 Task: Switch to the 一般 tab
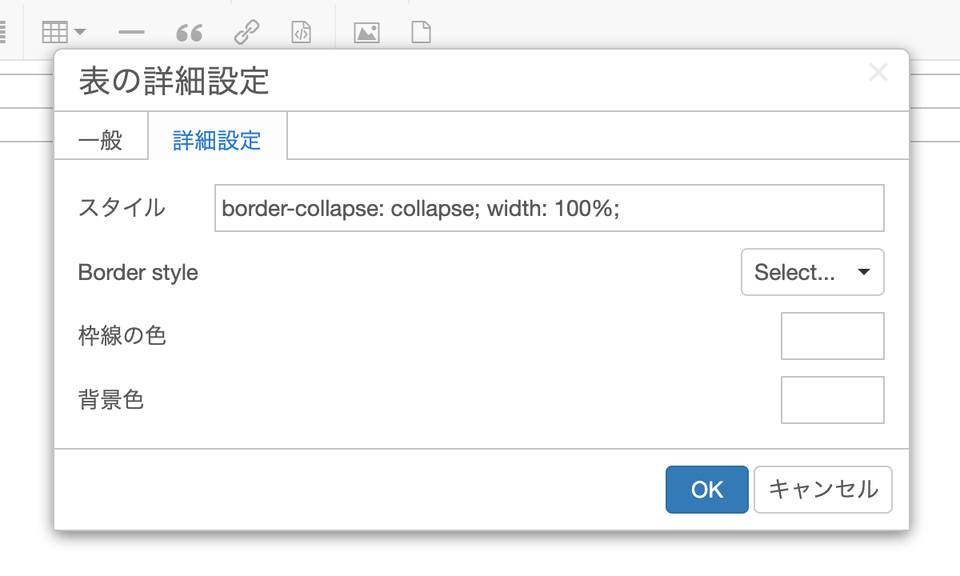(x=101, y=140)
